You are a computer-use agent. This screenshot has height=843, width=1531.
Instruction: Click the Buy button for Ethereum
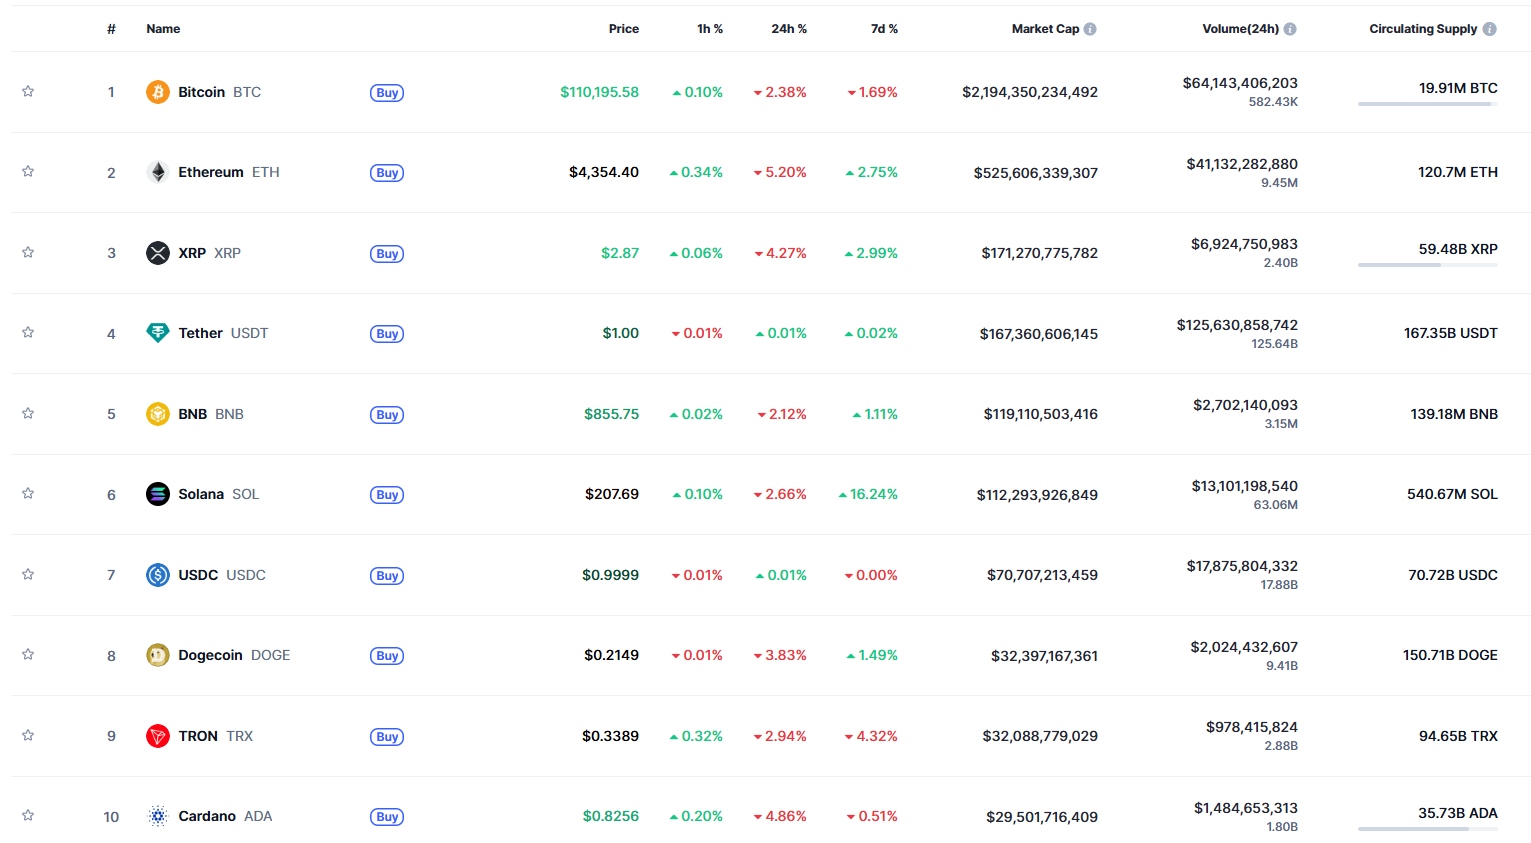click(387, 173)
